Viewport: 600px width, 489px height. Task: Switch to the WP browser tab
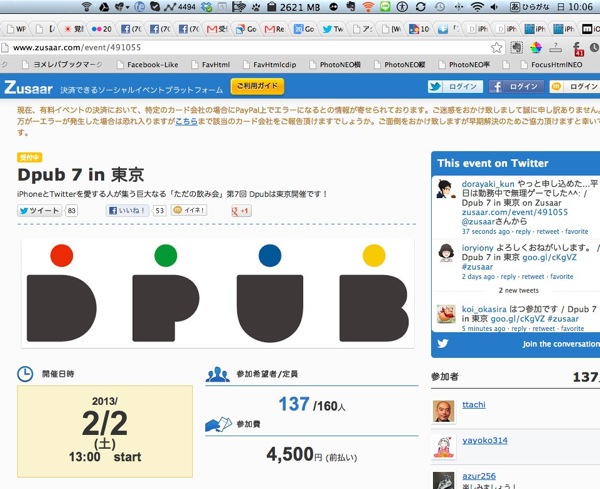(x=16, y=29)
